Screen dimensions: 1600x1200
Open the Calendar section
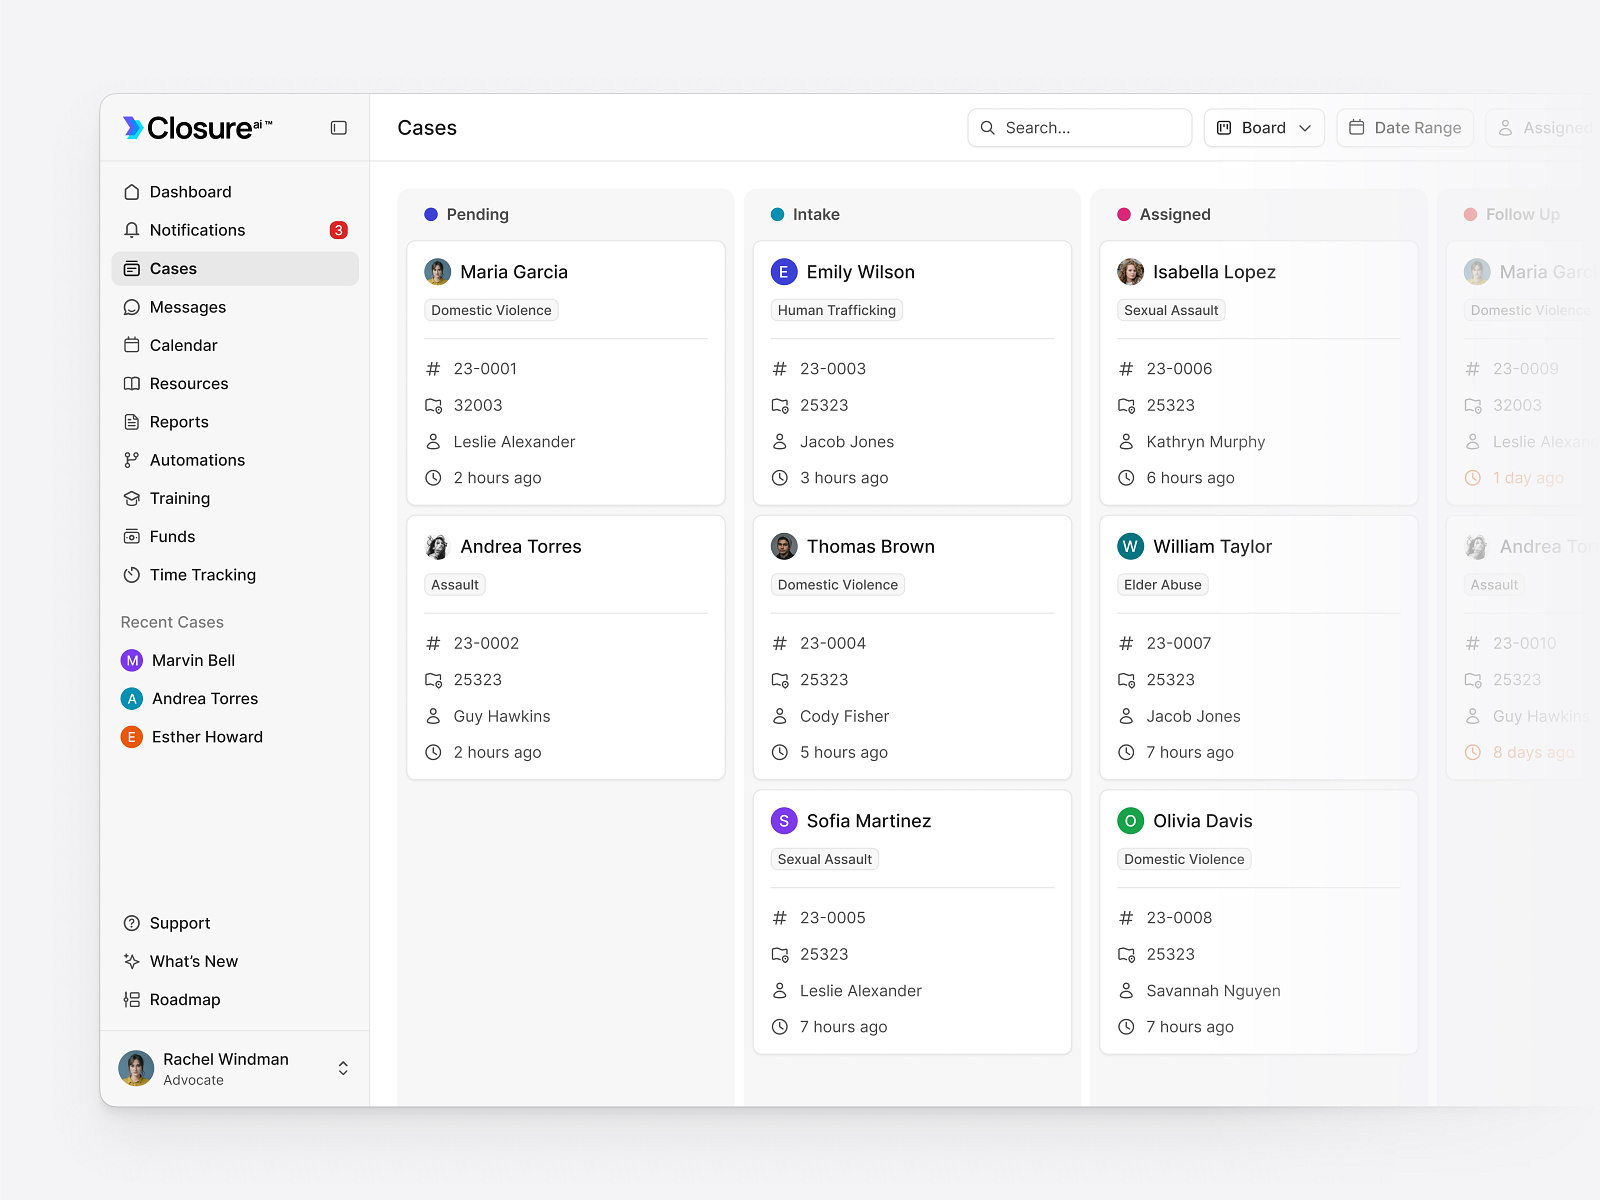coord(183,345)
